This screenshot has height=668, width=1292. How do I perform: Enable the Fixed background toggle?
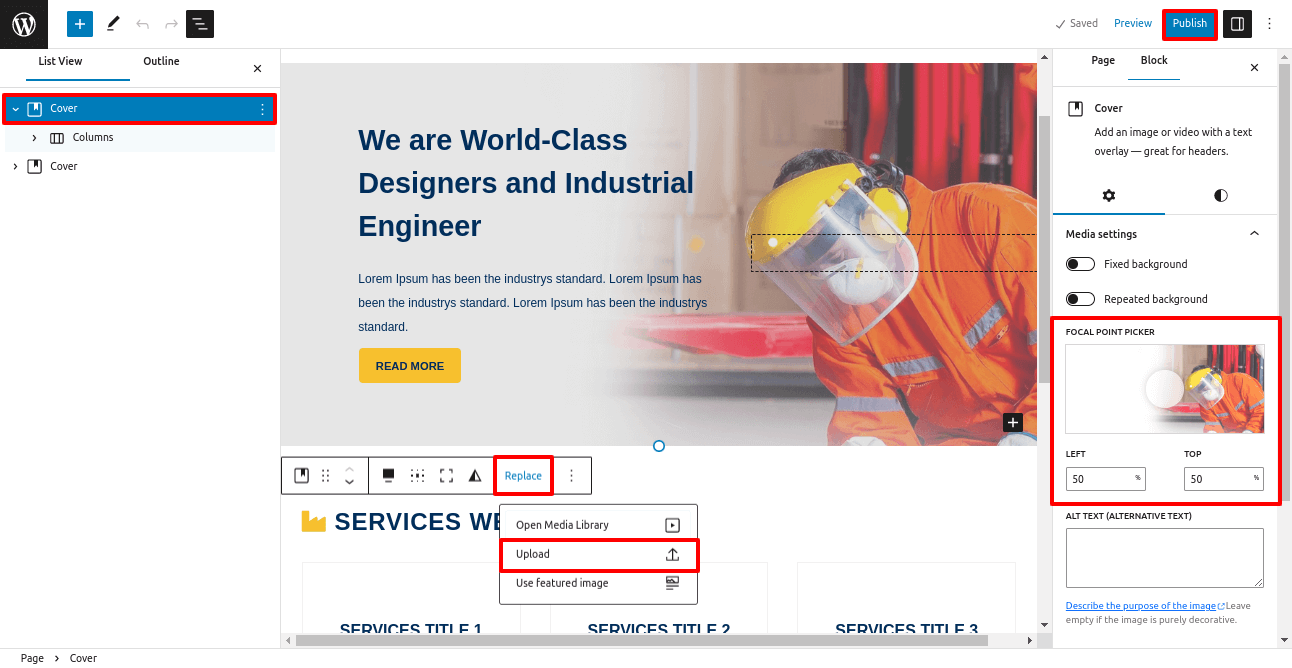tap(1080, 264)
